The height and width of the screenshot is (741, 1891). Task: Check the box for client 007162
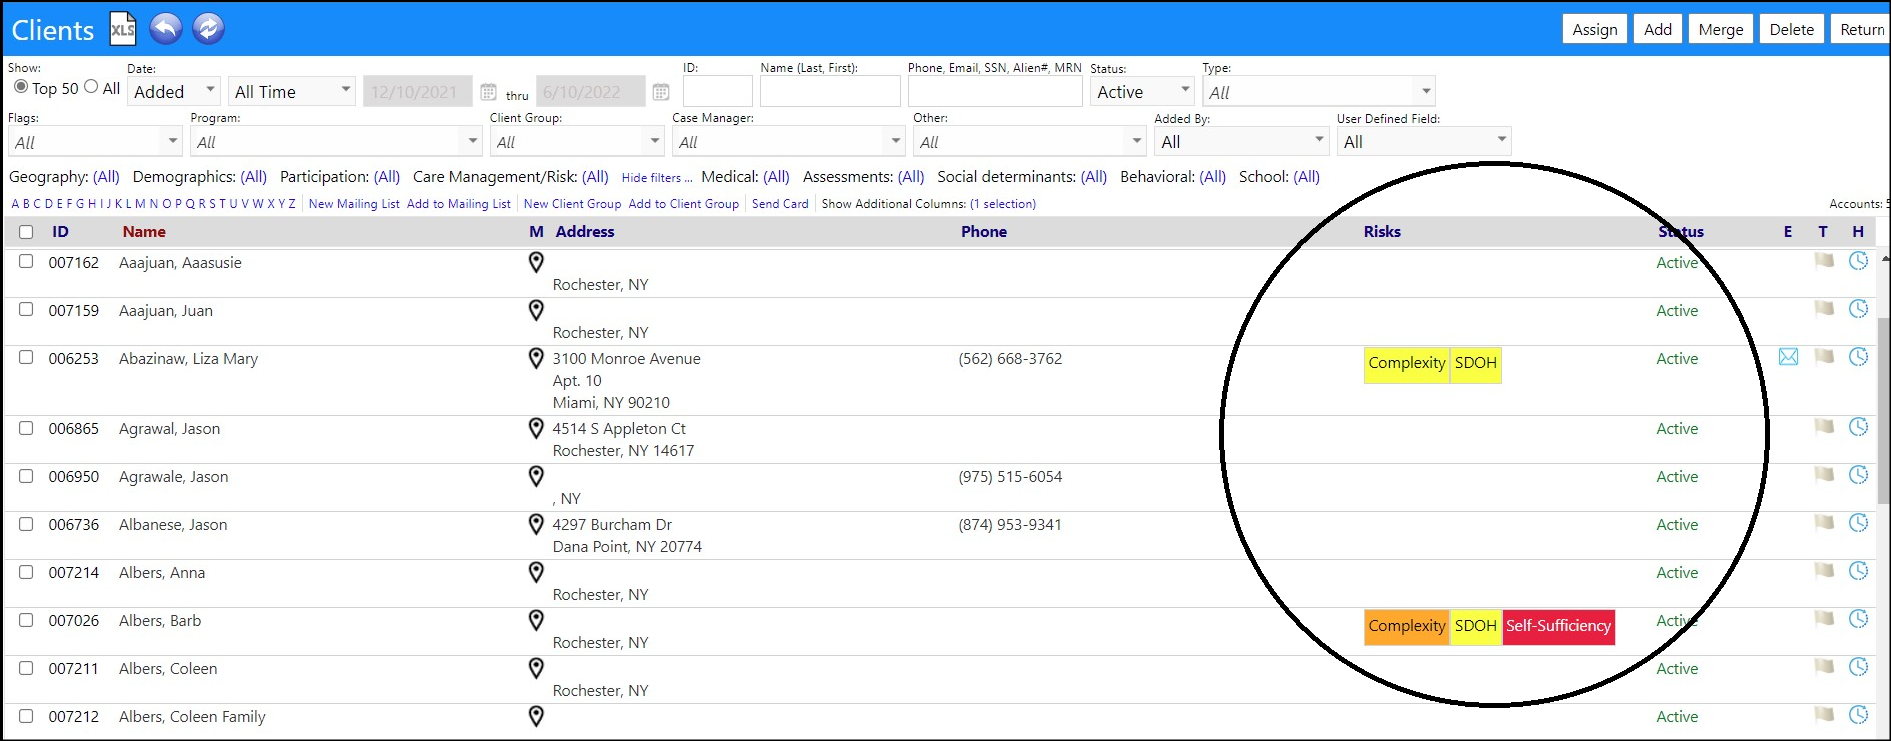(x=26, y=261)
